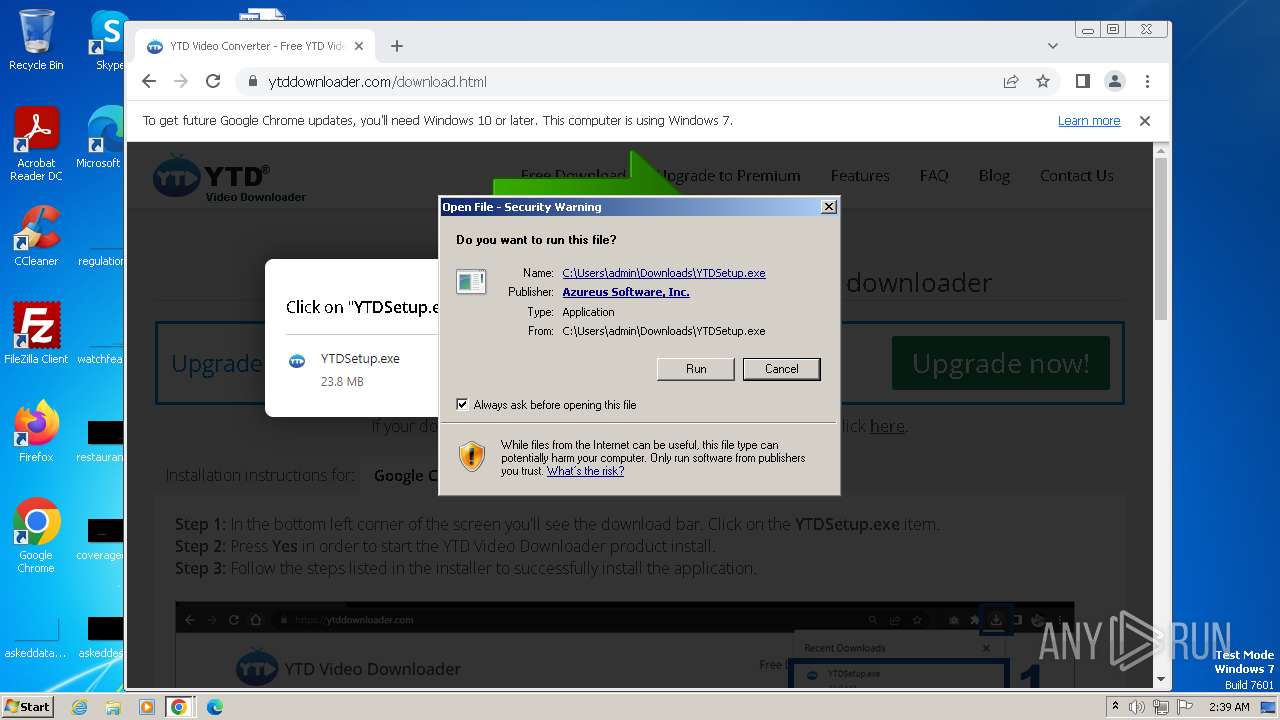Click the Action Center flag tray icon
The height and width of the screenshot is (720, 1280).
[x=1185, y=707]
